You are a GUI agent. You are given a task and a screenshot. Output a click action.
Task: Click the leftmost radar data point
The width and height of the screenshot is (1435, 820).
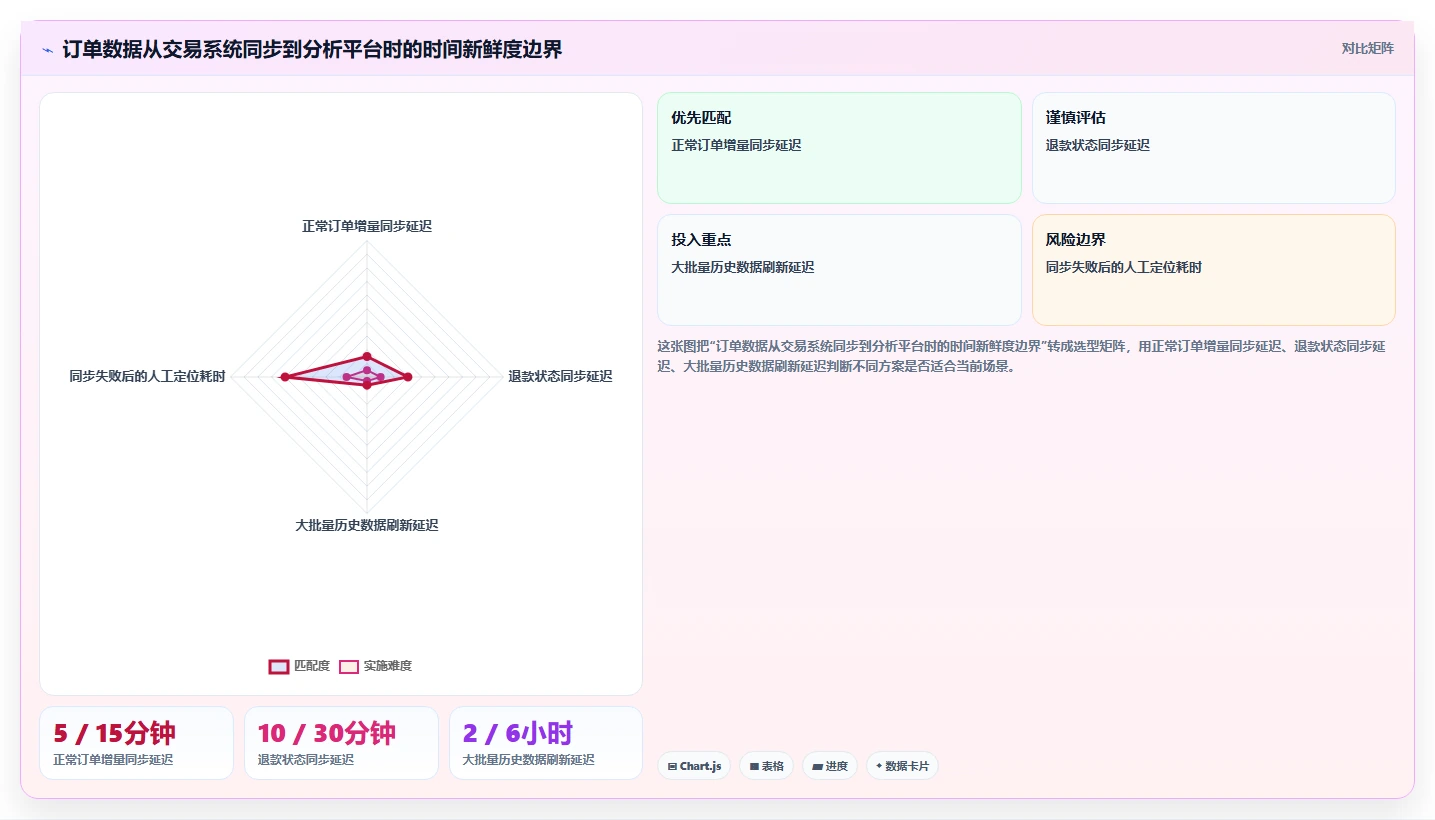285,377
